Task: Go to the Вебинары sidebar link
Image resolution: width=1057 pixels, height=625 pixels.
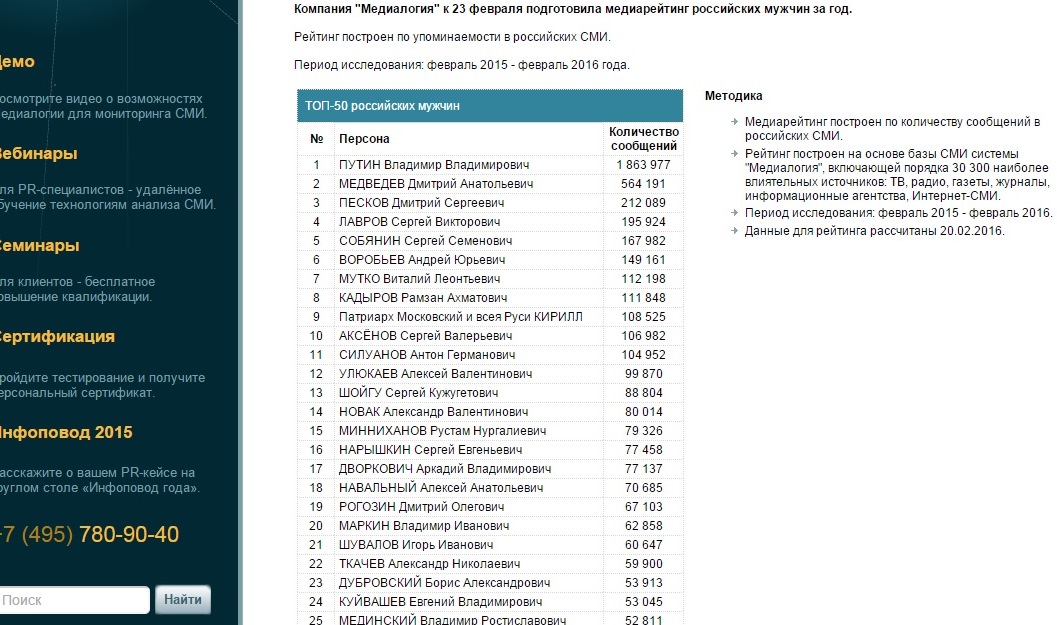Action: tap(38, 154)
